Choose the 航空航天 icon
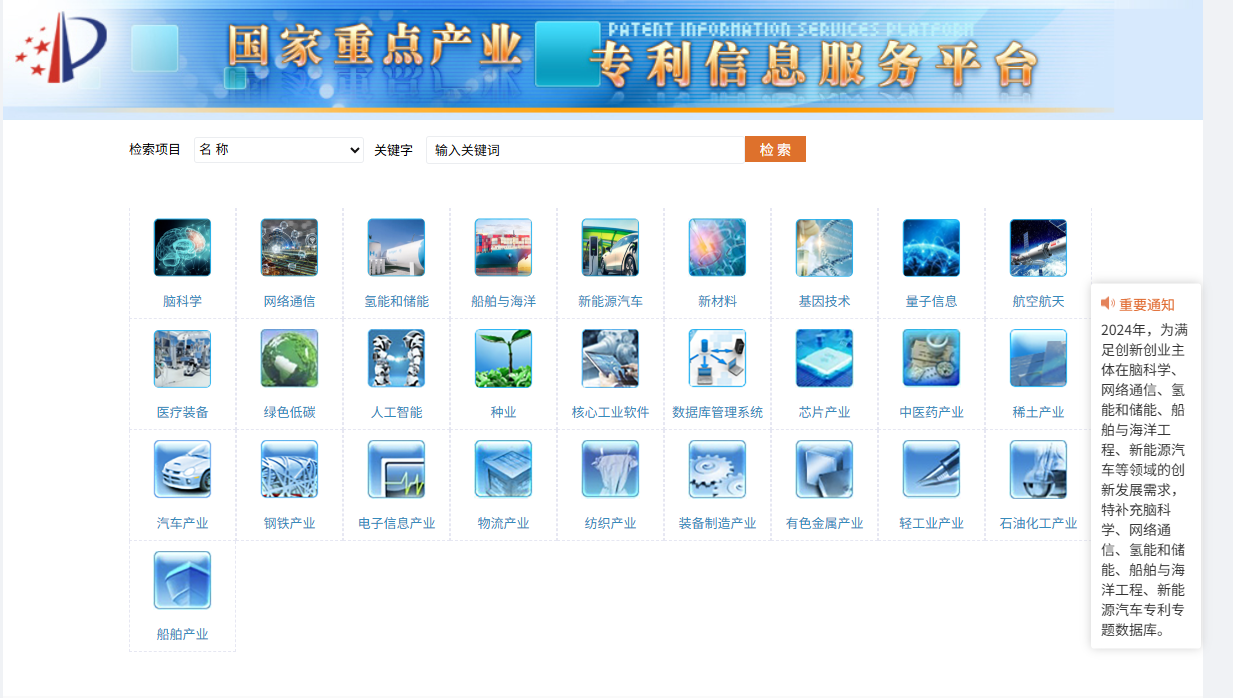The height and width of the screenshot is (698, 1233). (1038, 248)
